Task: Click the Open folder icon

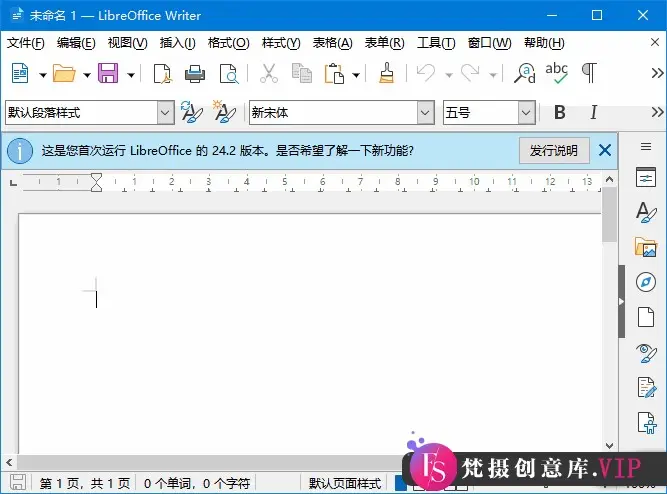Action: click(64, 73)
